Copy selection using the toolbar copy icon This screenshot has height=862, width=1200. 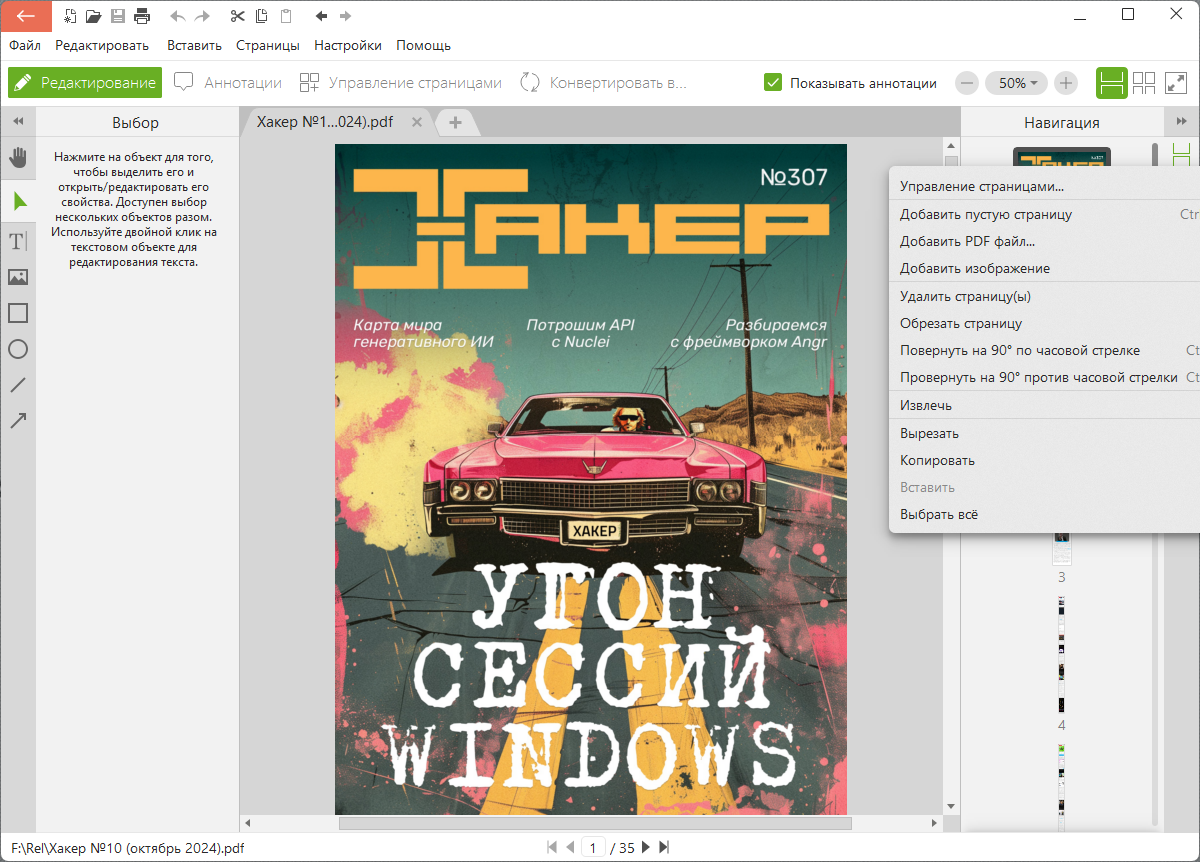tap(262, 16)
